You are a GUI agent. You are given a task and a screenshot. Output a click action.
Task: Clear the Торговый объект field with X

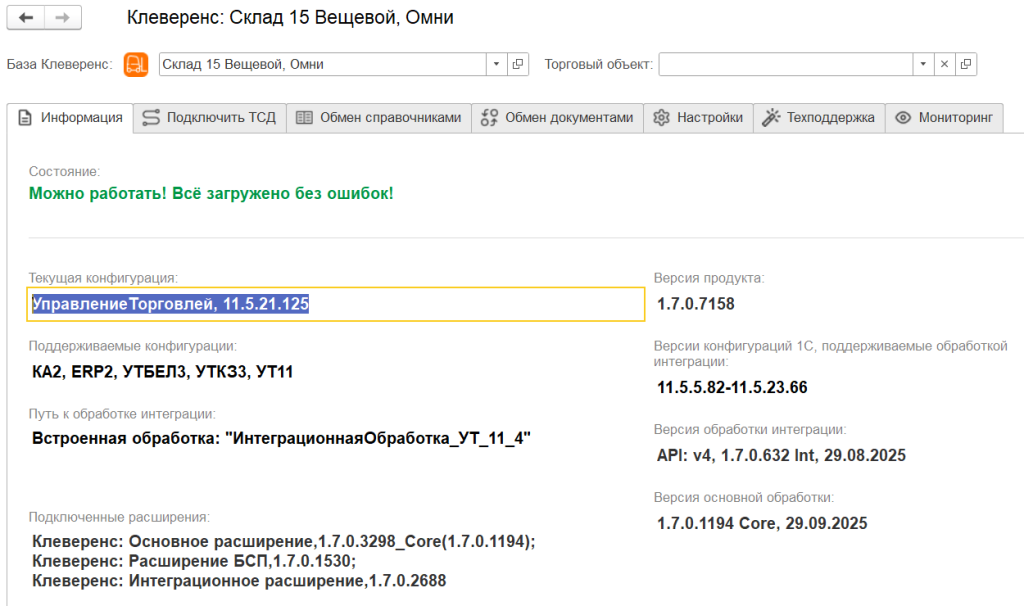tap(944, 64)
